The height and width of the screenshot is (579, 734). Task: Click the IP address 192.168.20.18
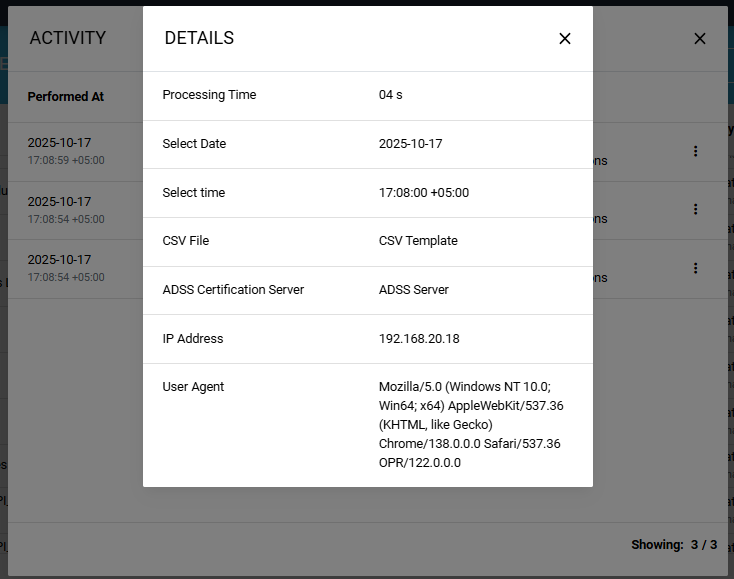pyautogui.click(x=419, y=339)
